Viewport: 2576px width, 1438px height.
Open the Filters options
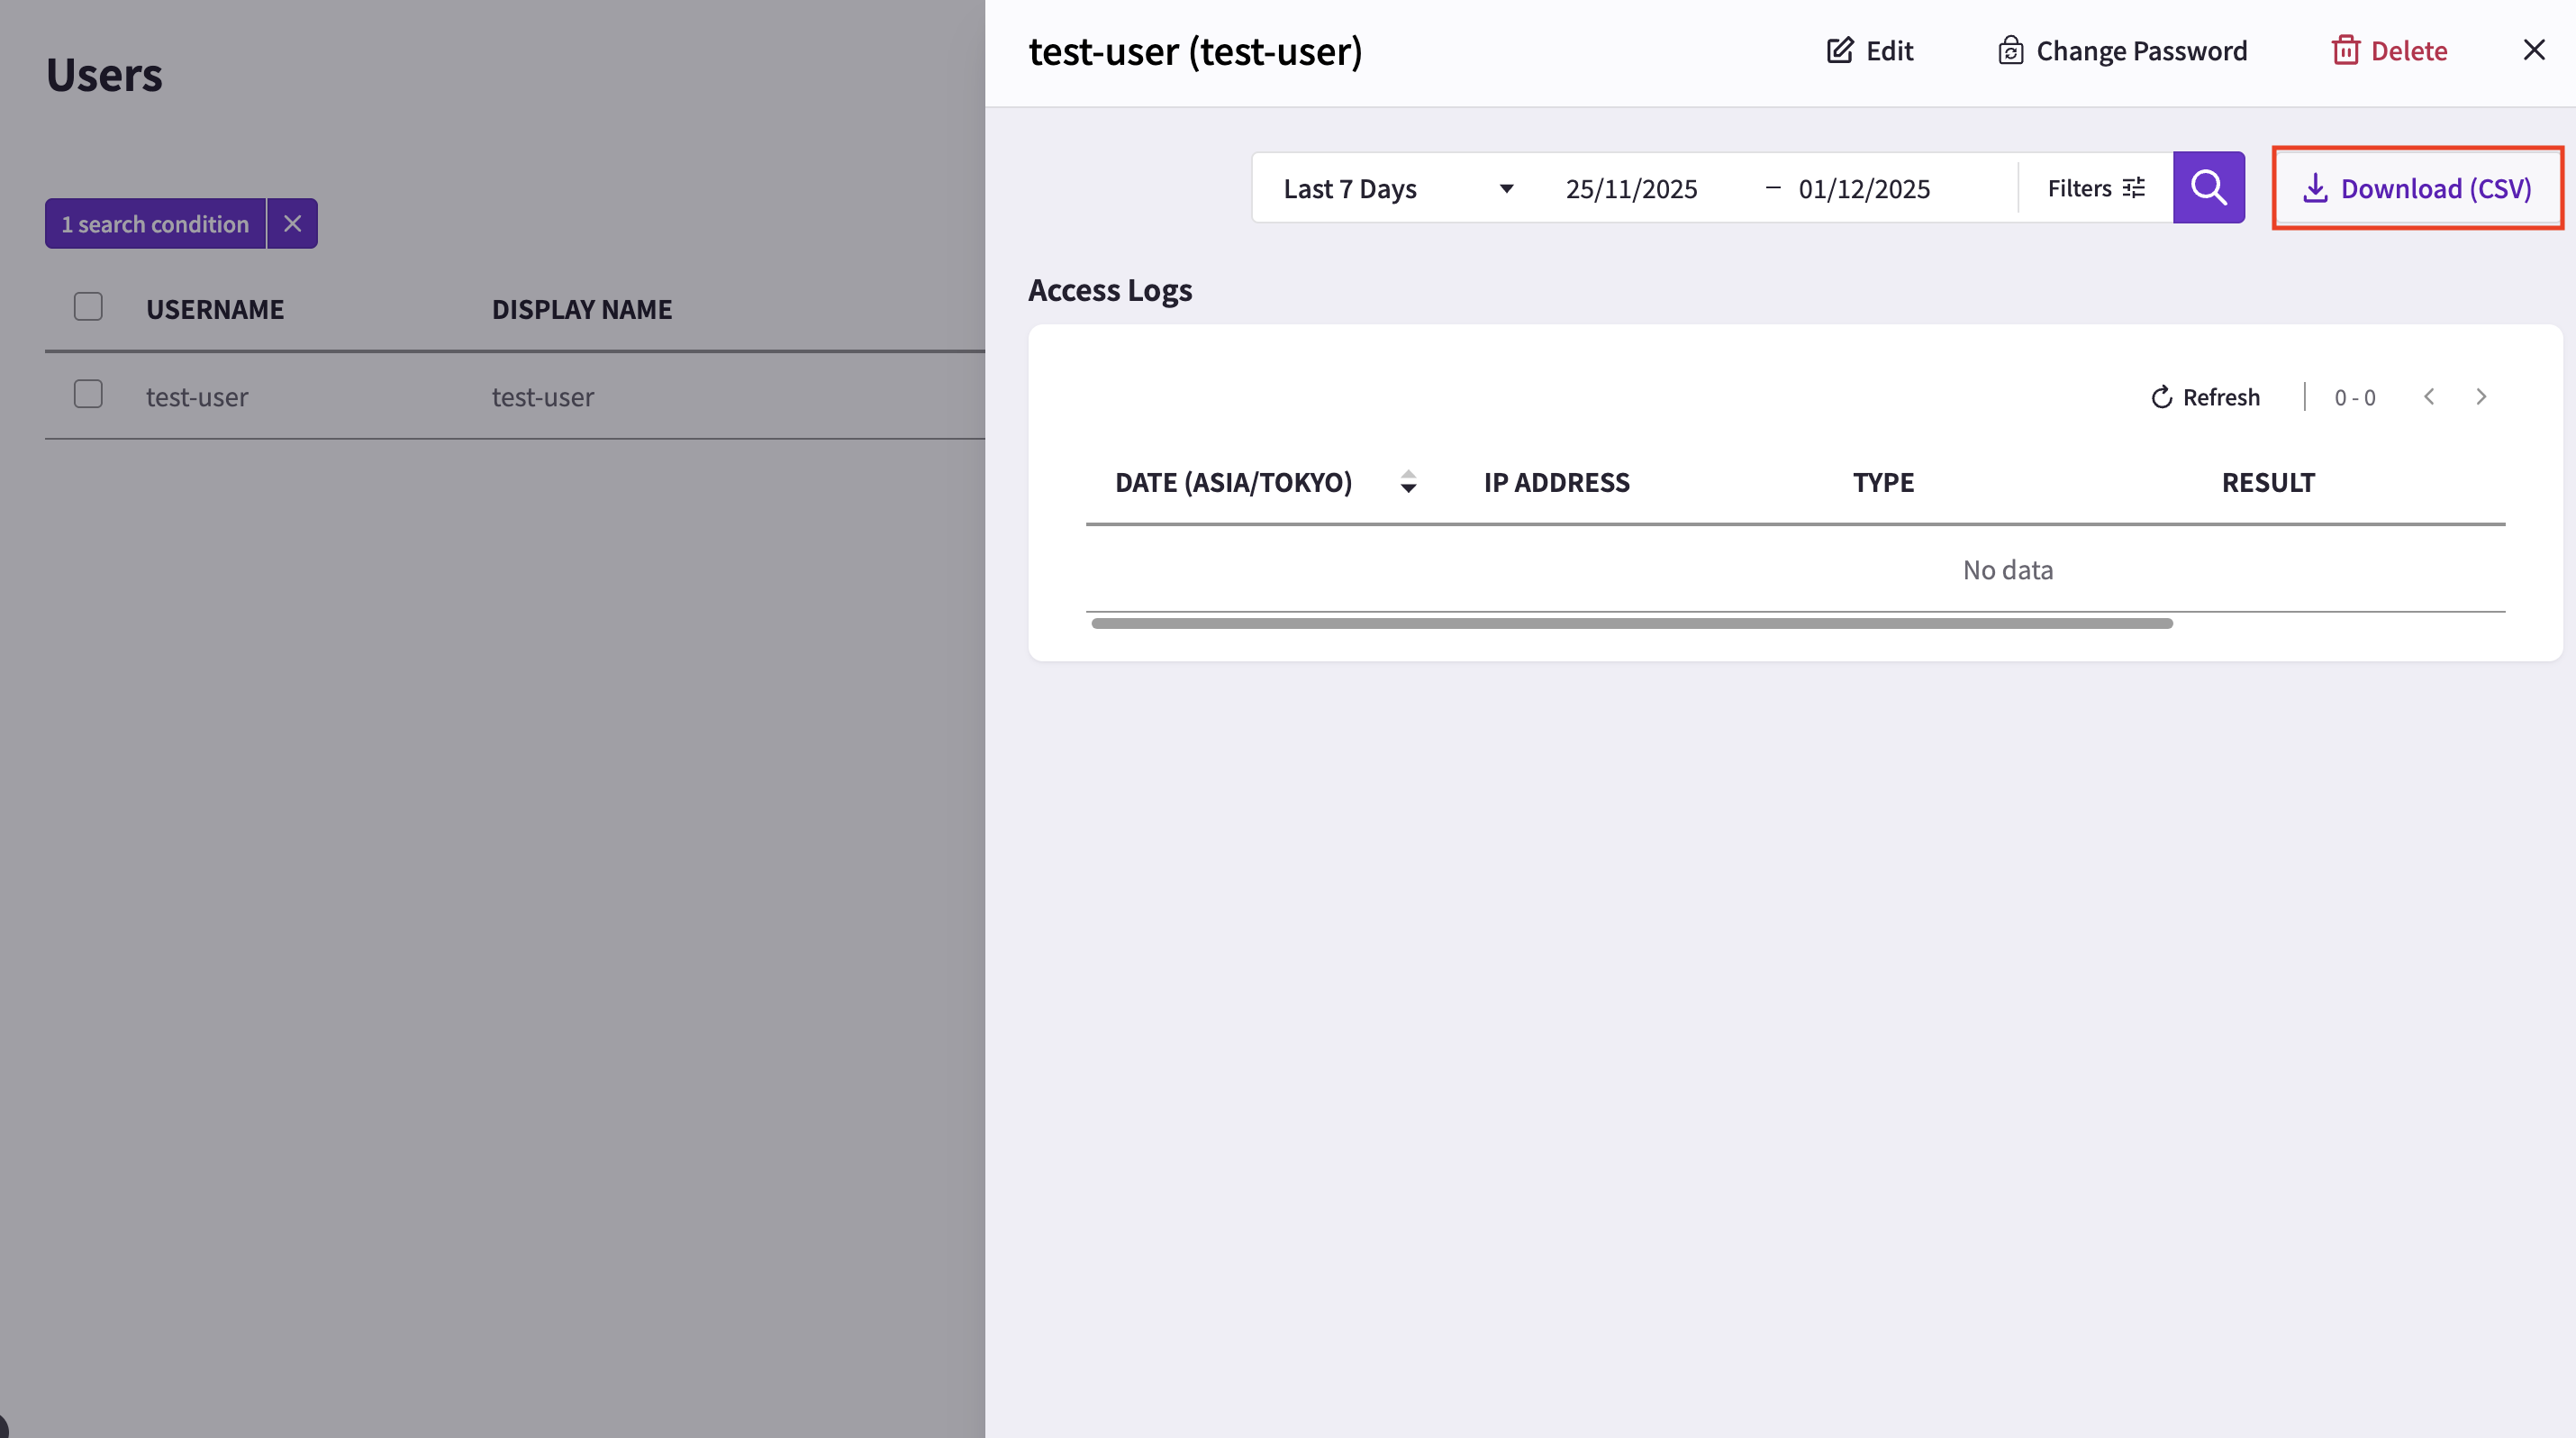pos(2096,188)
